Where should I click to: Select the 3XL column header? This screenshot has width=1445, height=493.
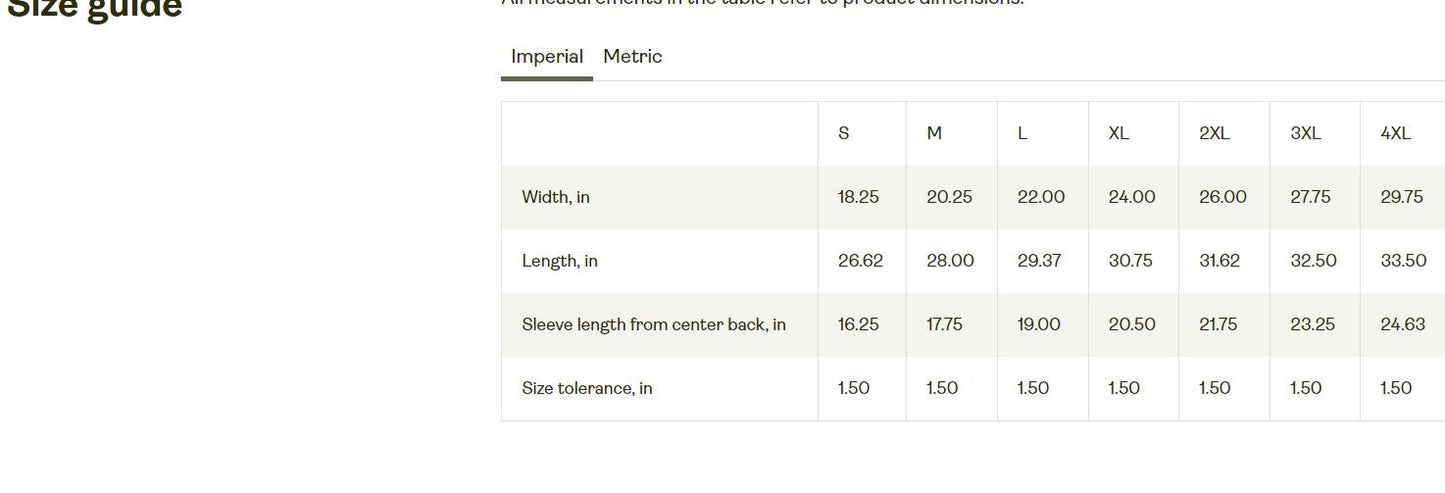[x=1305, y=134]
